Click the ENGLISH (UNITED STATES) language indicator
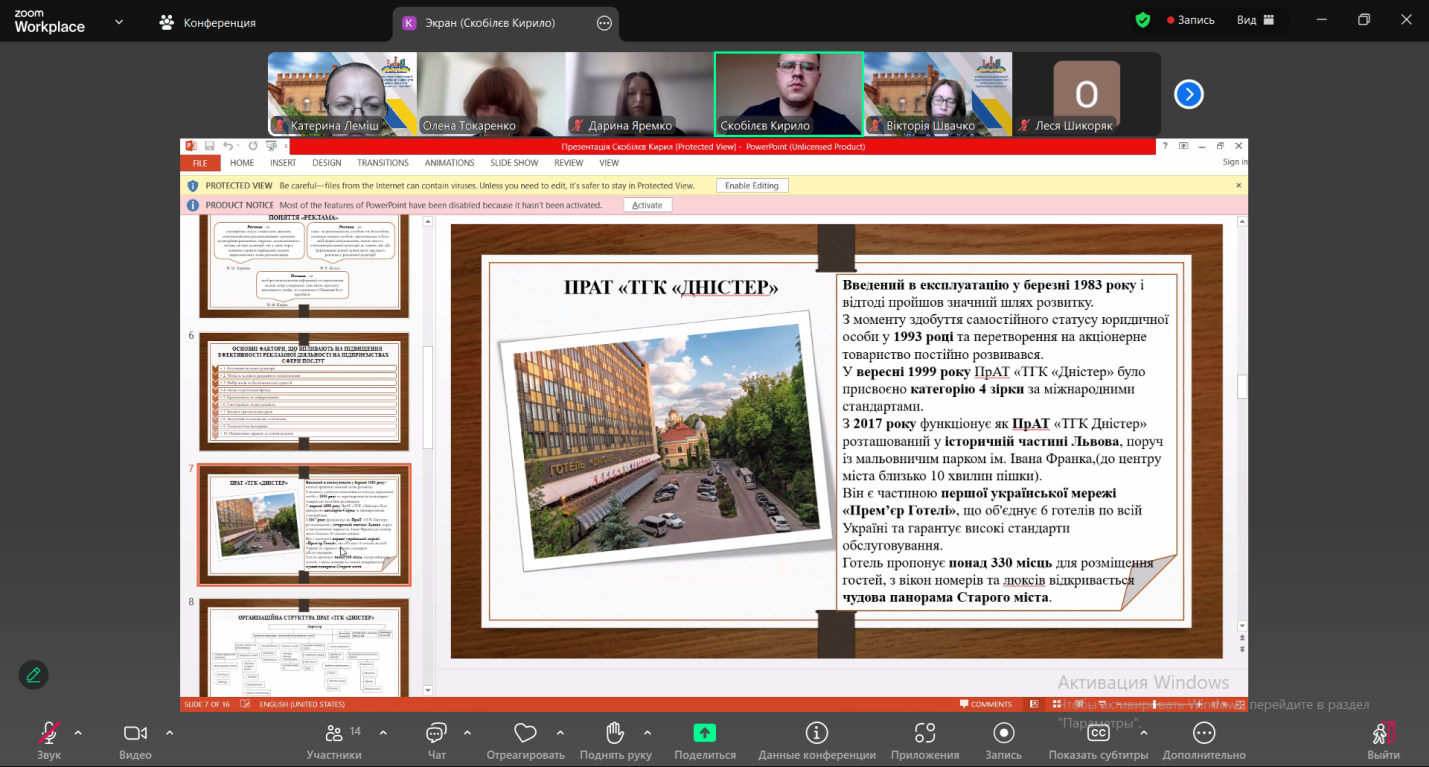The image size is (1429, 767). coord(302,704)
